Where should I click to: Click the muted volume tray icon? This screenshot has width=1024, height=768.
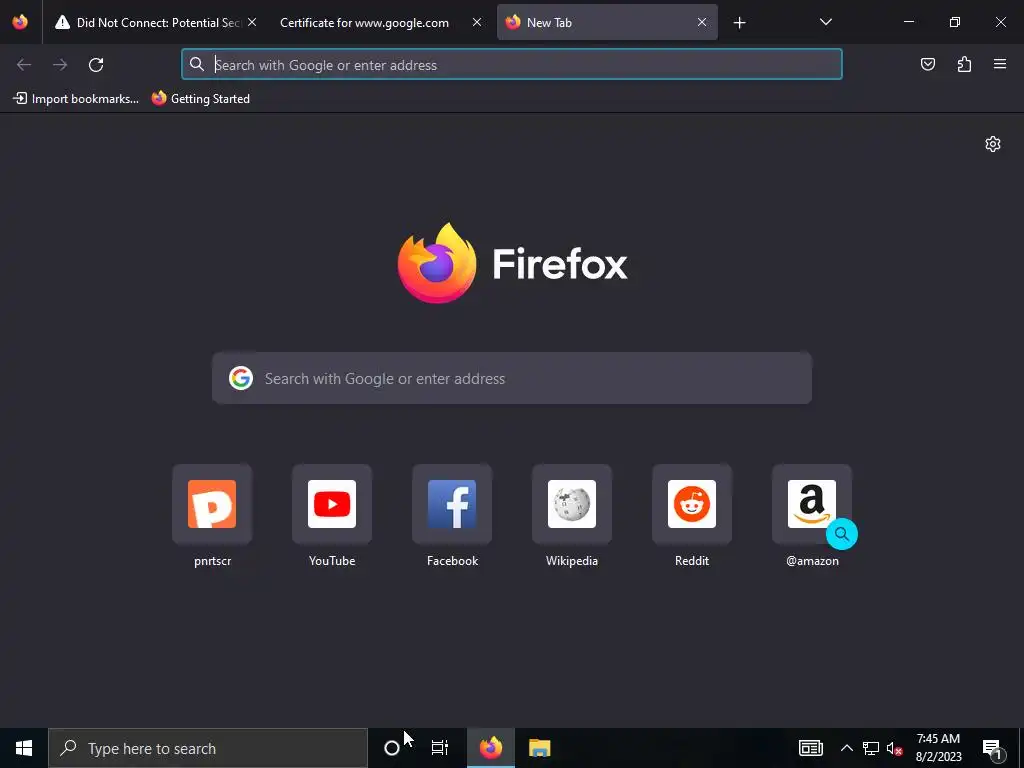pos(894,748)
